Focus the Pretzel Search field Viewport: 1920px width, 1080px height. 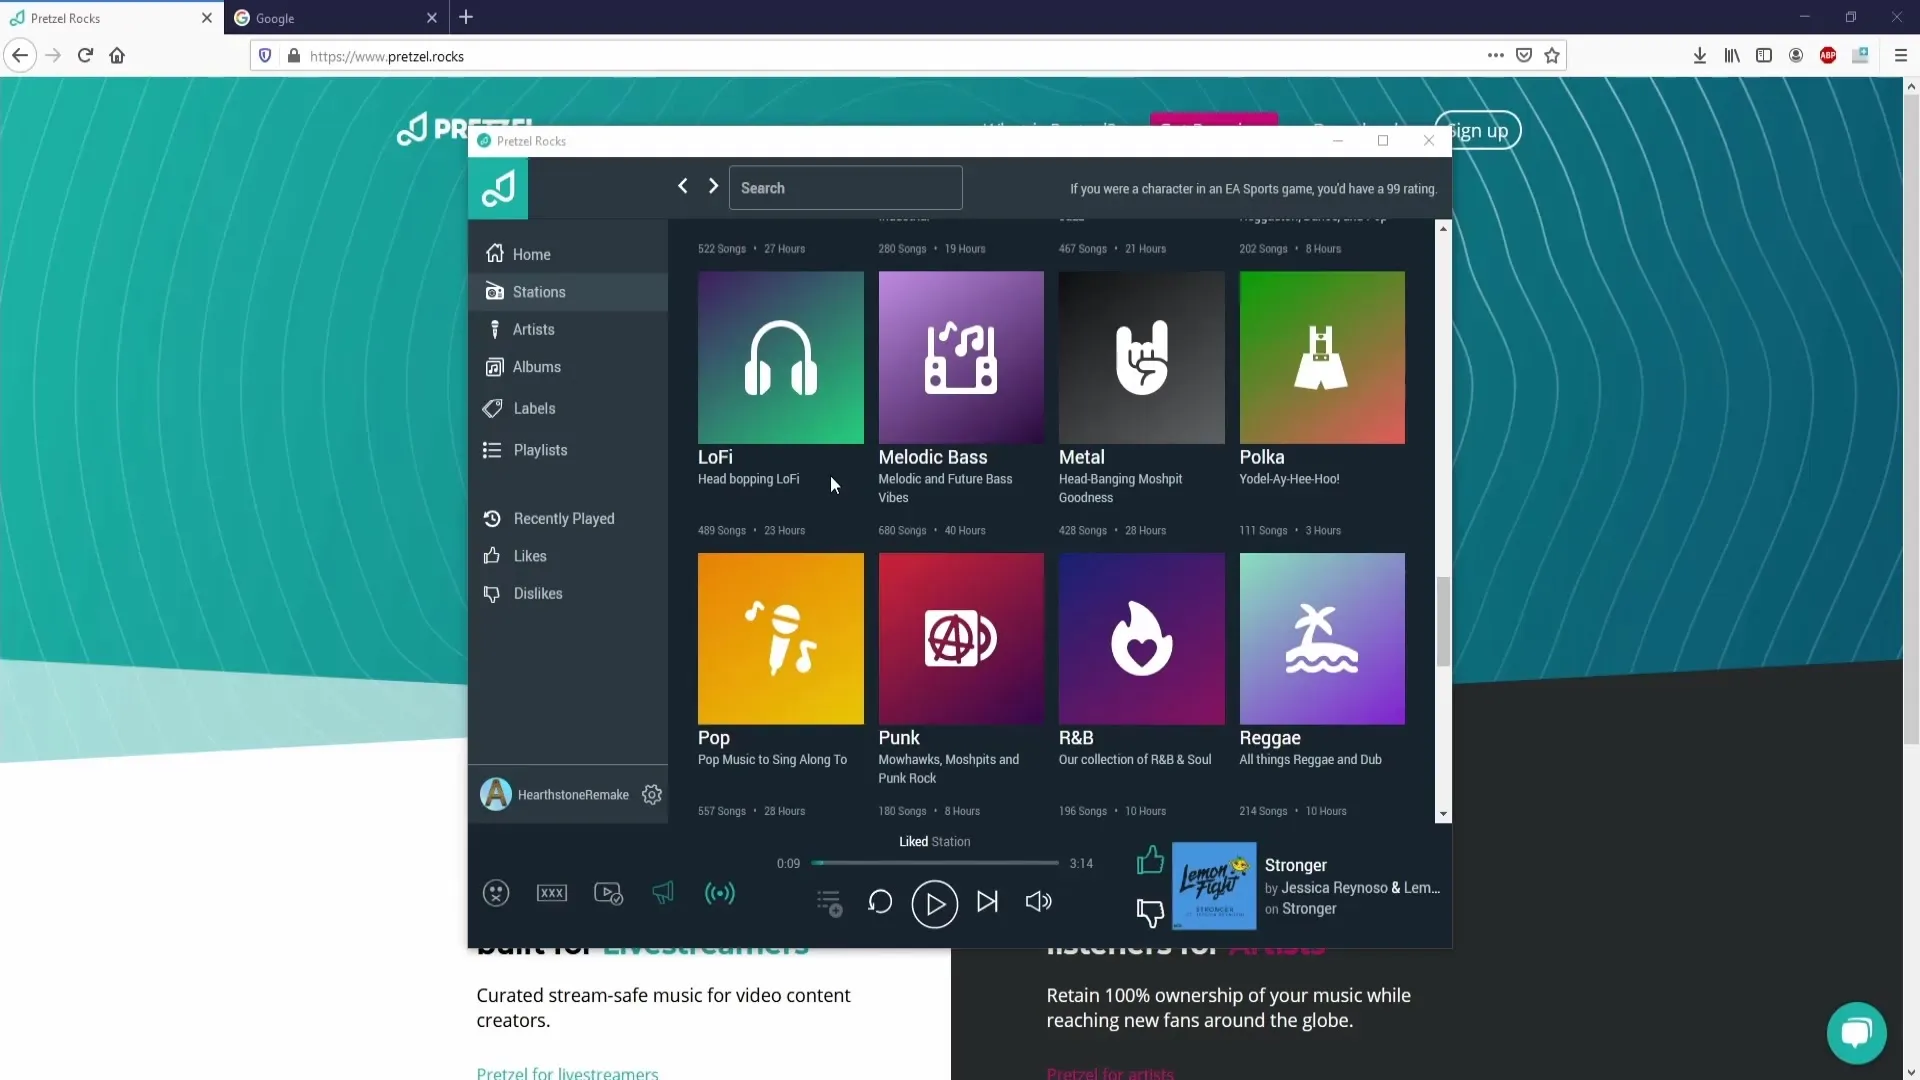845,188
